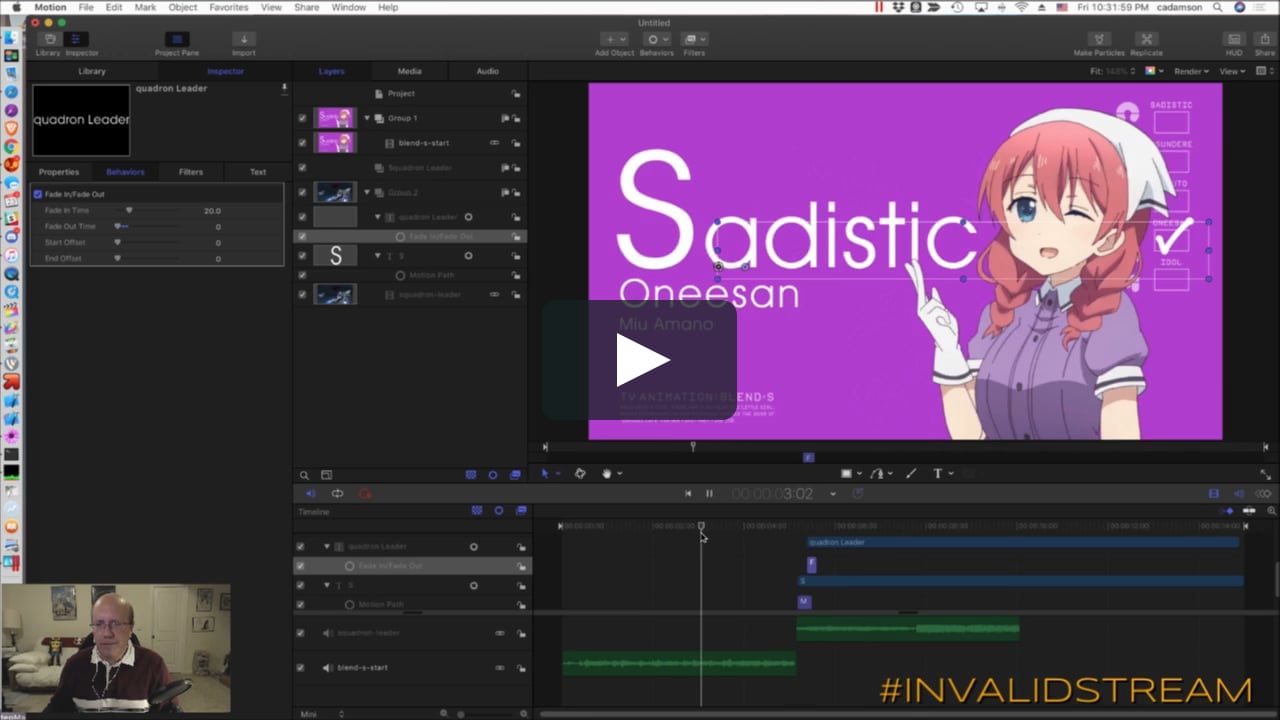Hide Group 1 via its checkbox

[x=302, y=118]
